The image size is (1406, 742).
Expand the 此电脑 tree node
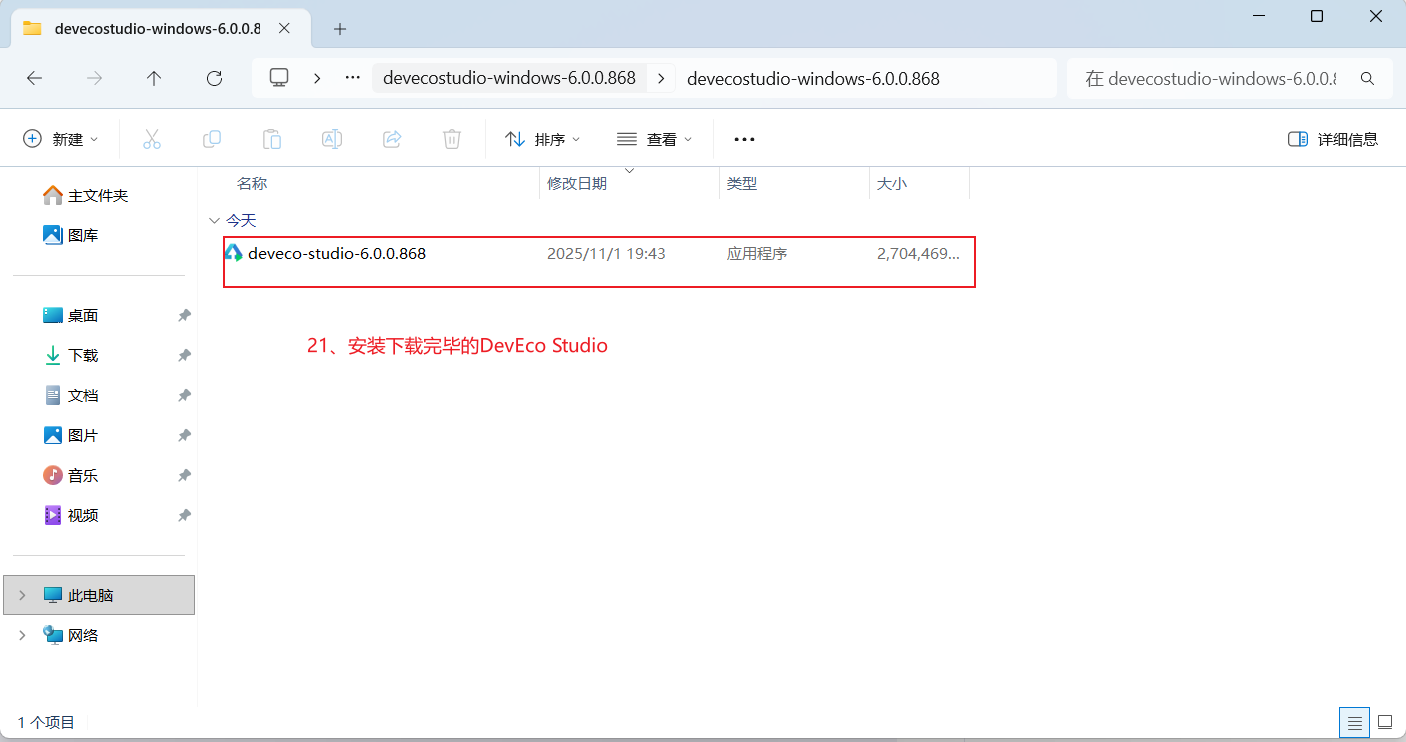22,595
